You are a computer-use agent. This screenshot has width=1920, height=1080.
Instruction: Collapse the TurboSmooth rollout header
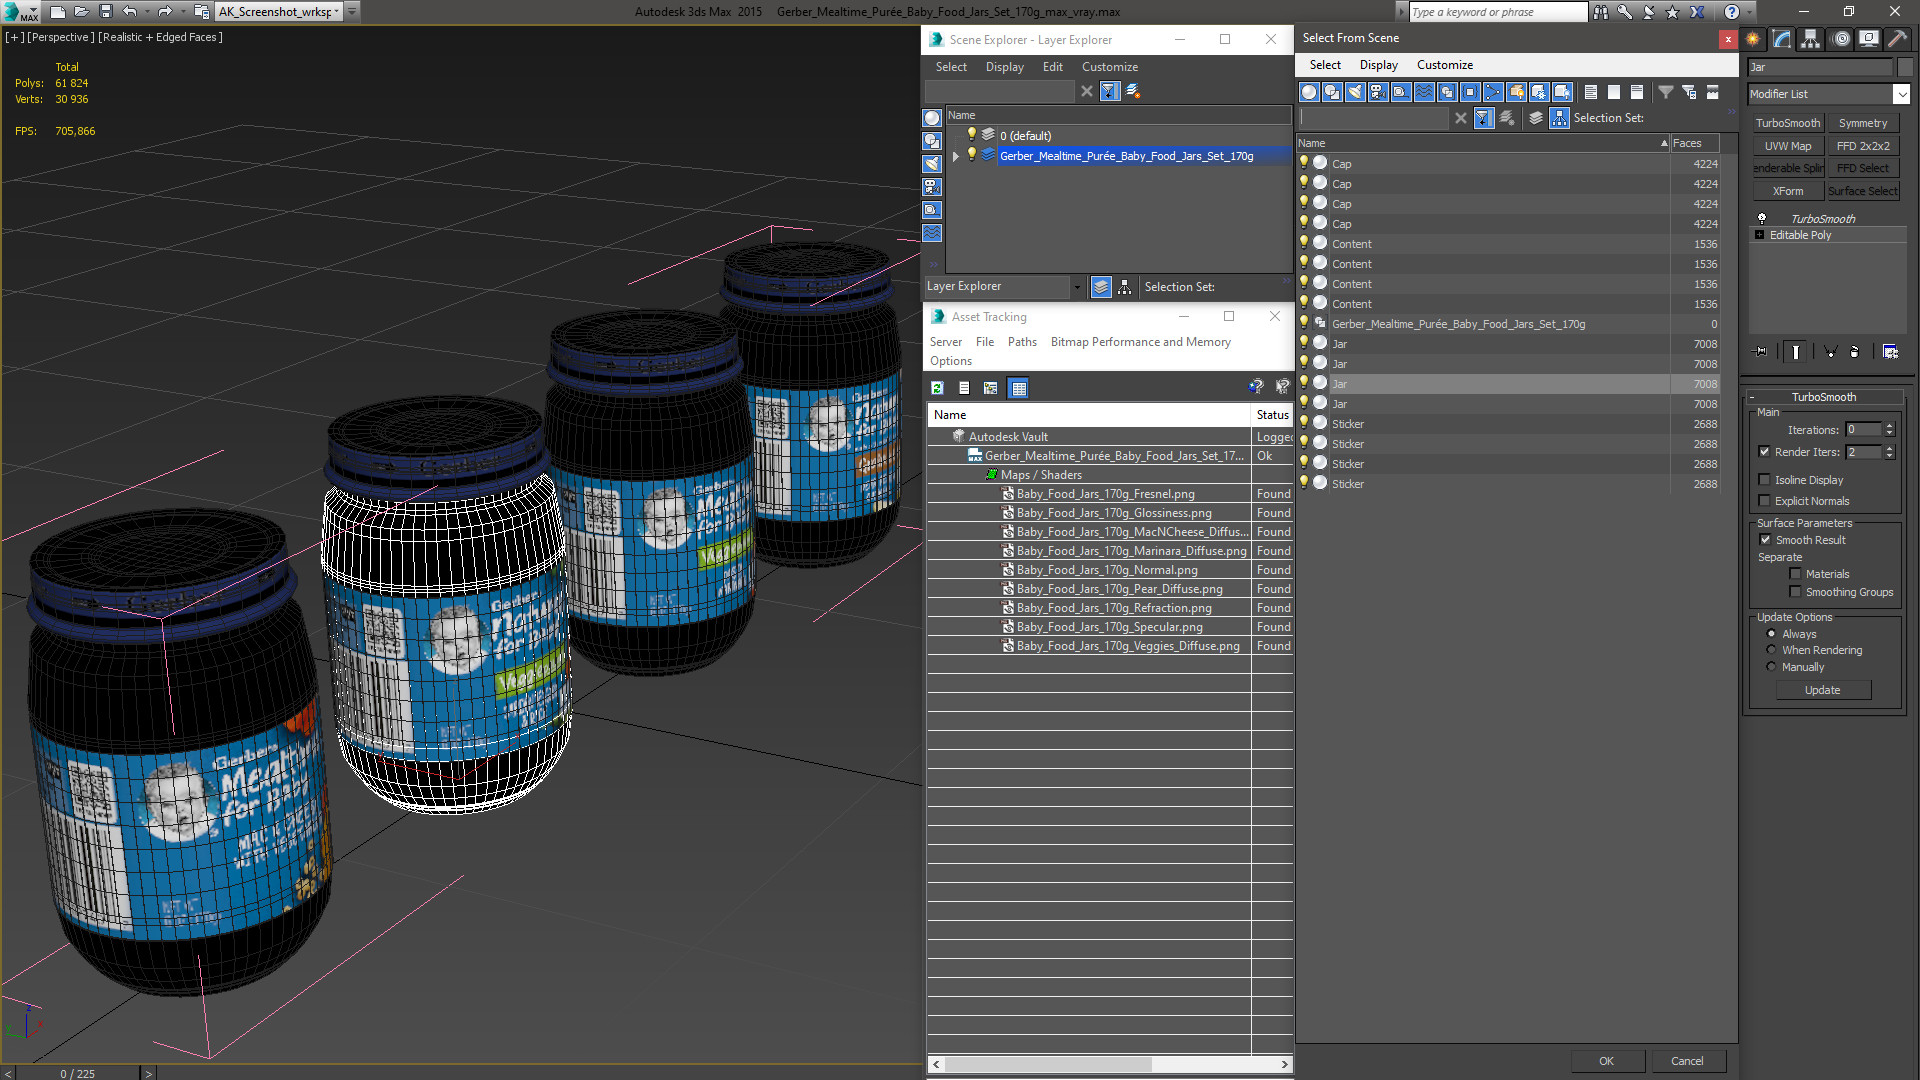[1824, 397]
